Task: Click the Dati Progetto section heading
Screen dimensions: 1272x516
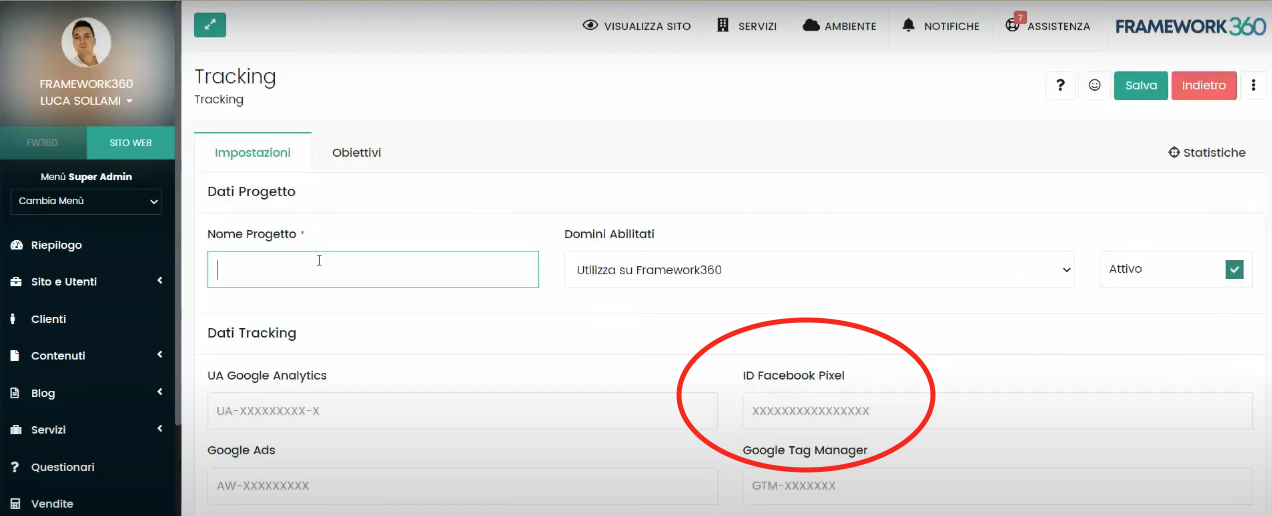Action: [251, 191]
